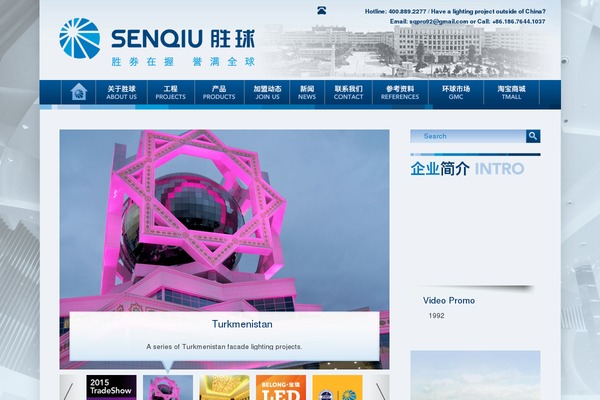Open the Projects menu item

click(171, 92)
